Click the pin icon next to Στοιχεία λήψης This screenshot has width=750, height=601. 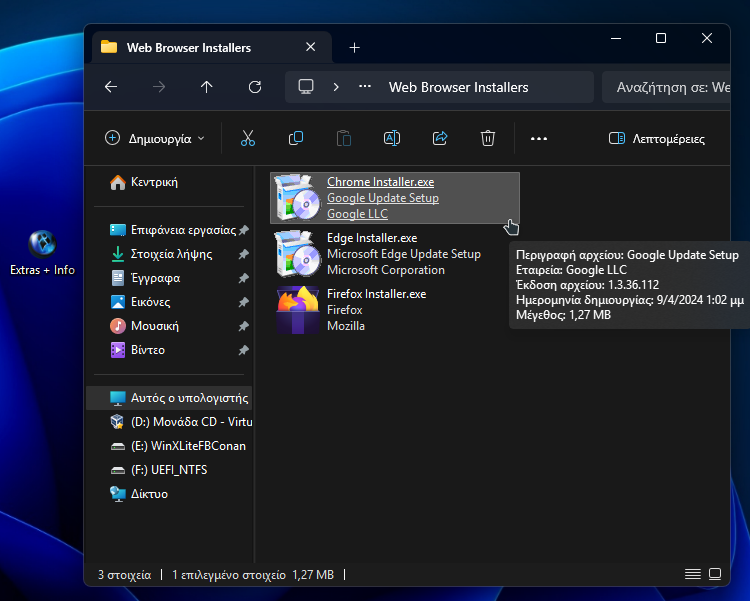(244, 254)
